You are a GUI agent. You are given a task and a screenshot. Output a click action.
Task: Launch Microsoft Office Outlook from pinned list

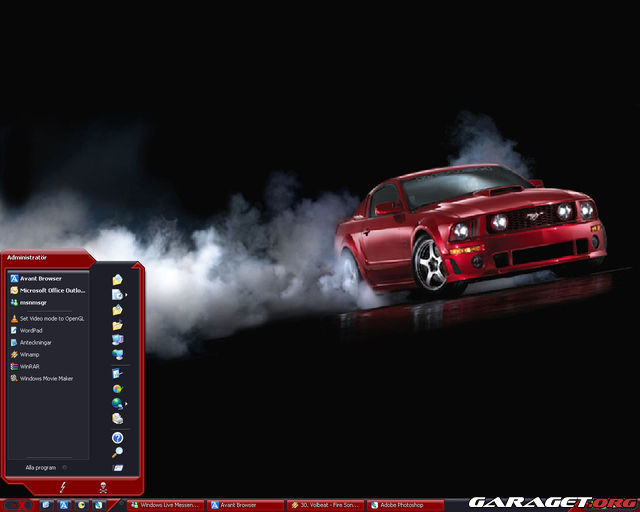pos(50,290)
